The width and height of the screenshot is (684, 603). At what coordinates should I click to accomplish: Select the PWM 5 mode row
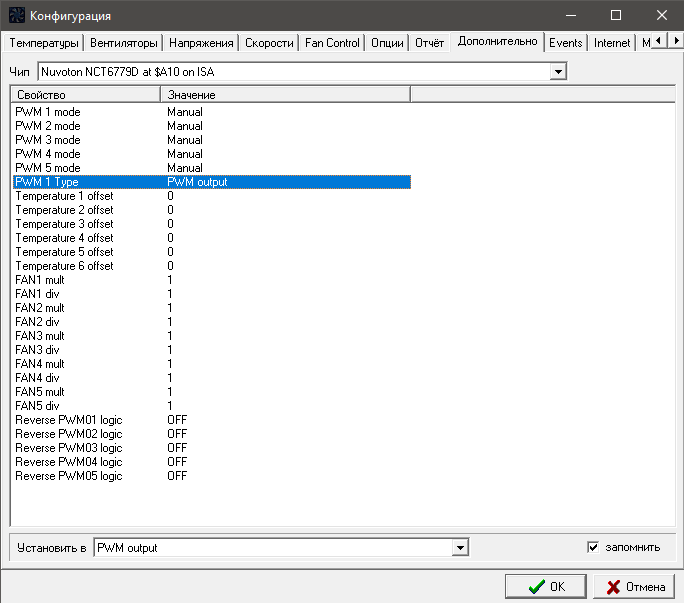[x=212, y=168]
